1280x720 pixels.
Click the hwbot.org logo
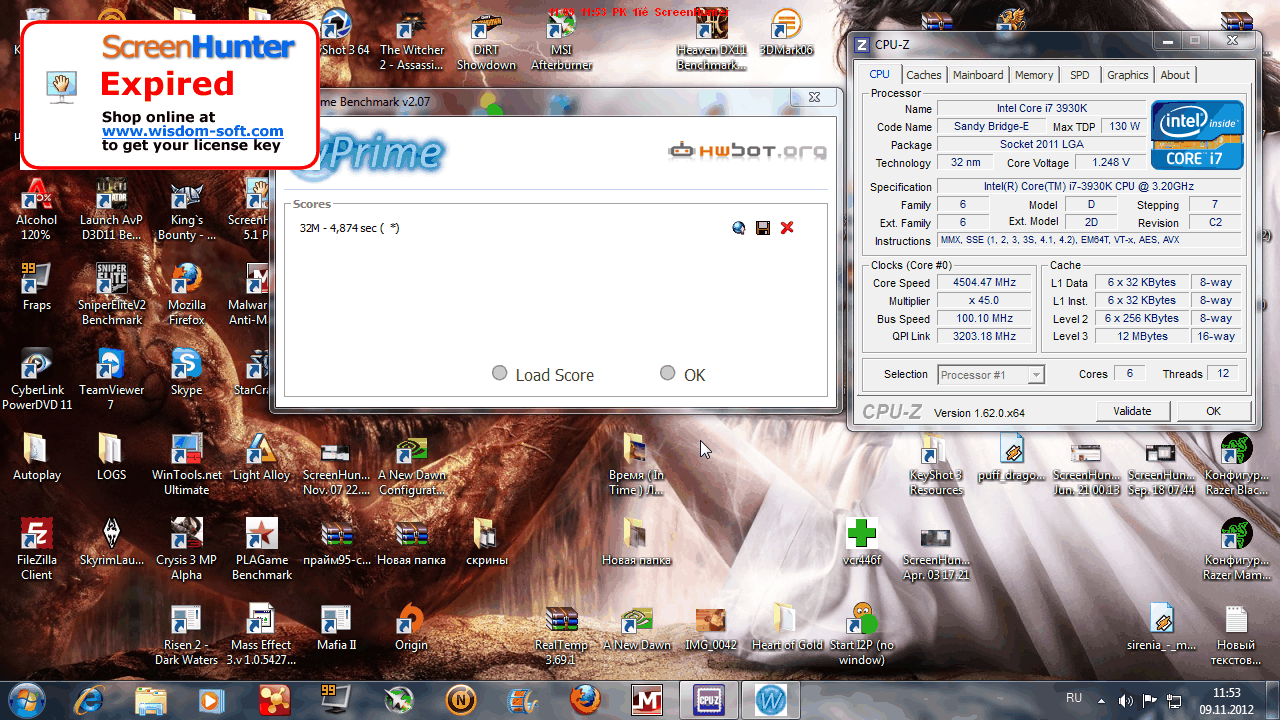[x=747, y=152]
